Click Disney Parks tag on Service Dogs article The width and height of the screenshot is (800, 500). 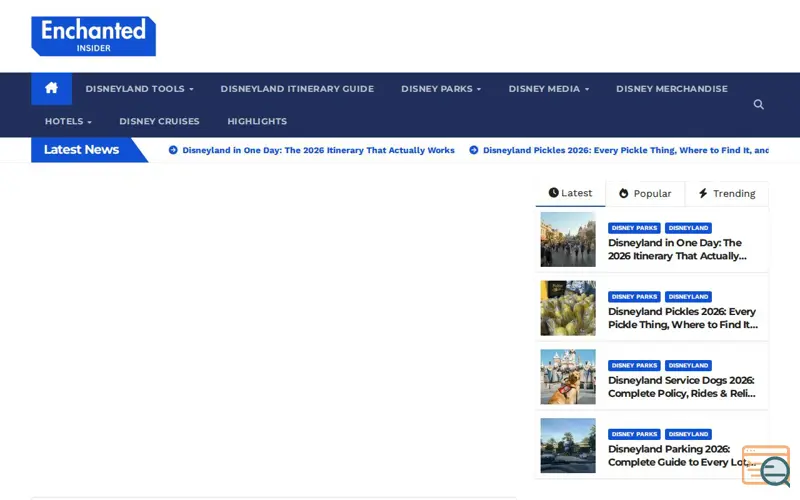click(634, 365)
